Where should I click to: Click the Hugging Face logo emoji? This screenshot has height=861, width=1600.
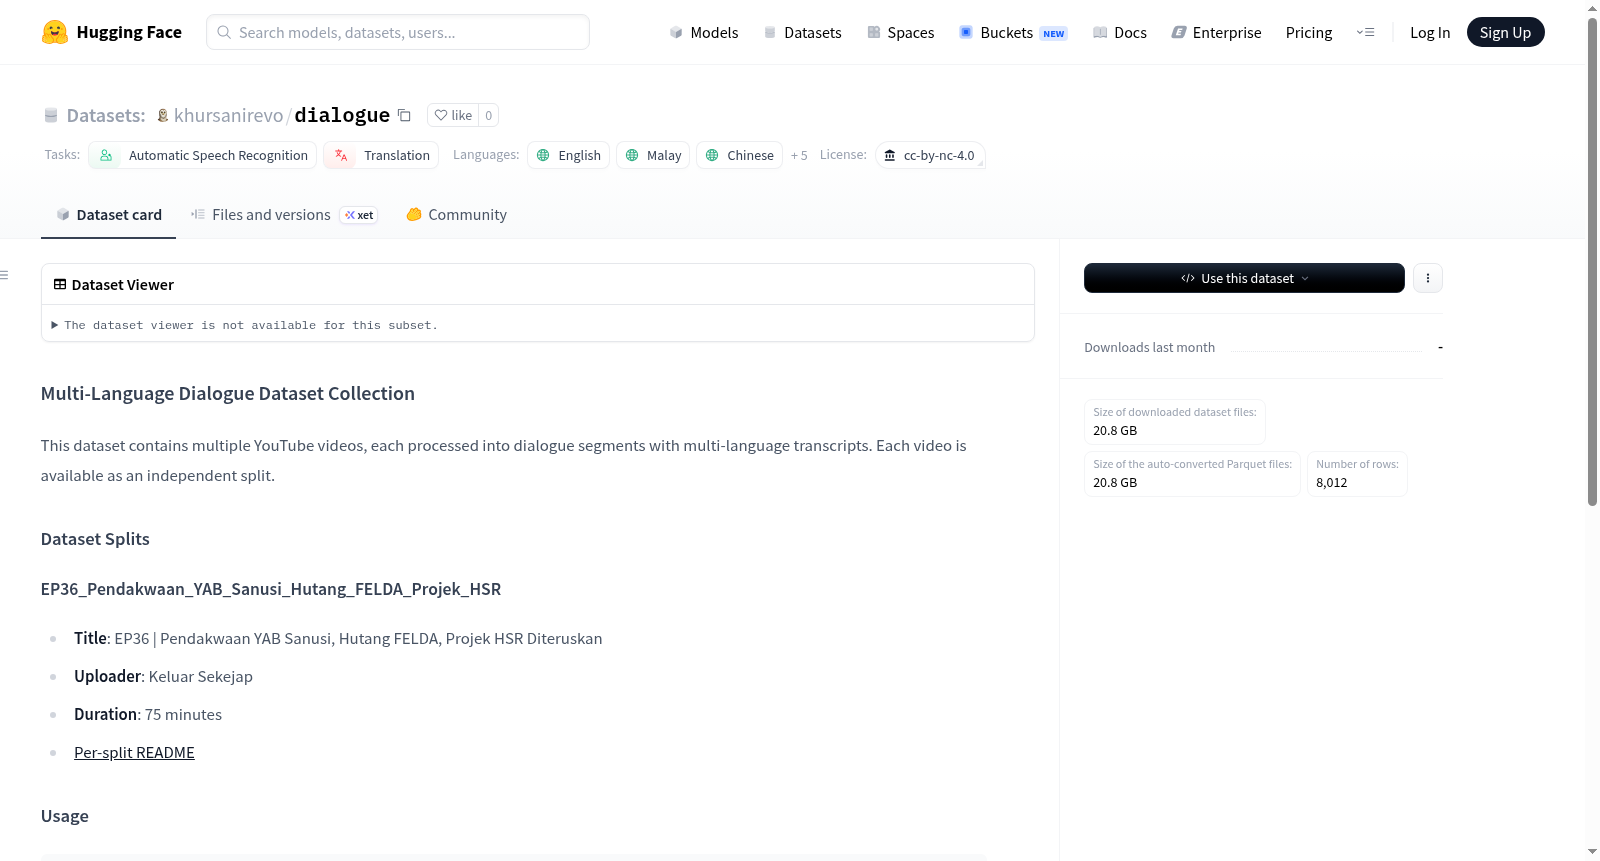click(x=55, y=32)
